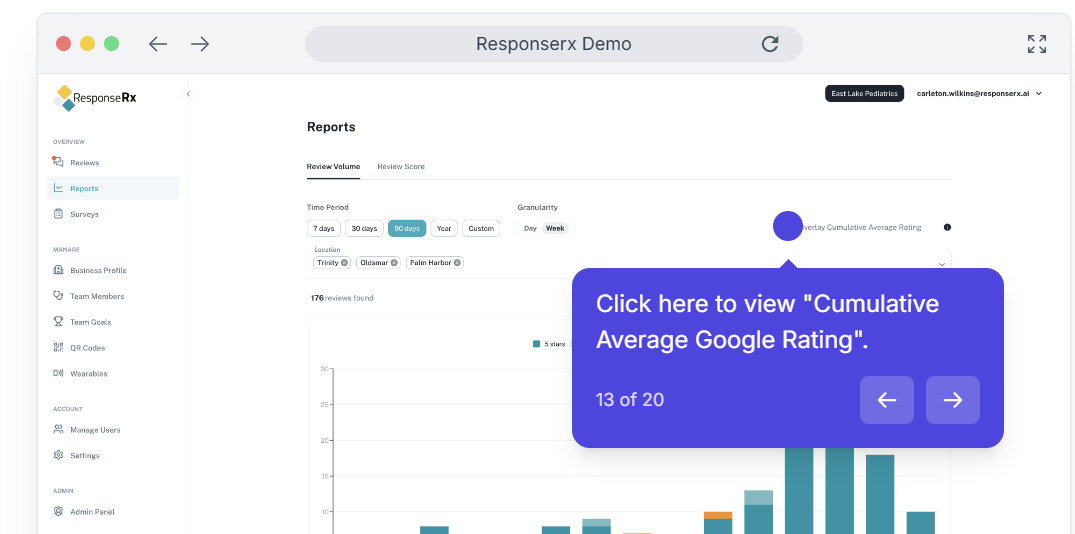Remove the Palm Harbor location chip
The width and height of the screenshot is (1075, 534).
pos(457,263)
